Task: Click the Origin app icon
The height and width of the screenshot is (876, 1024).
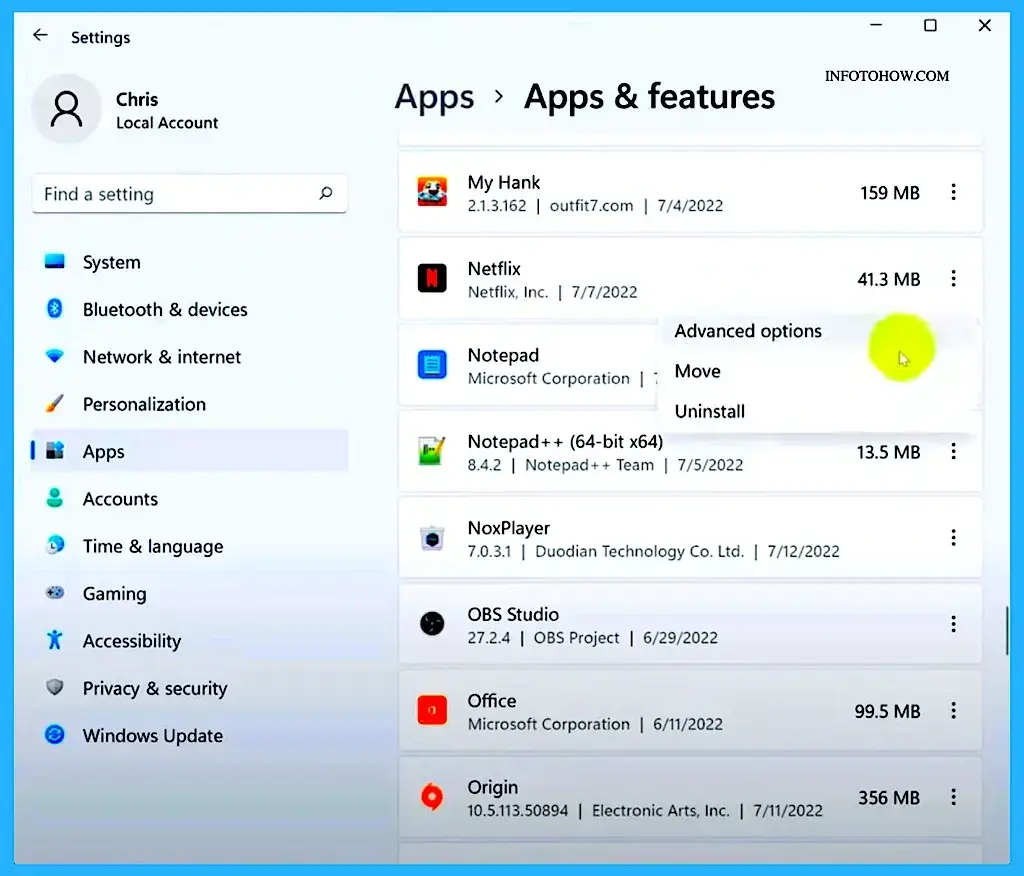Action: (432, 797)
